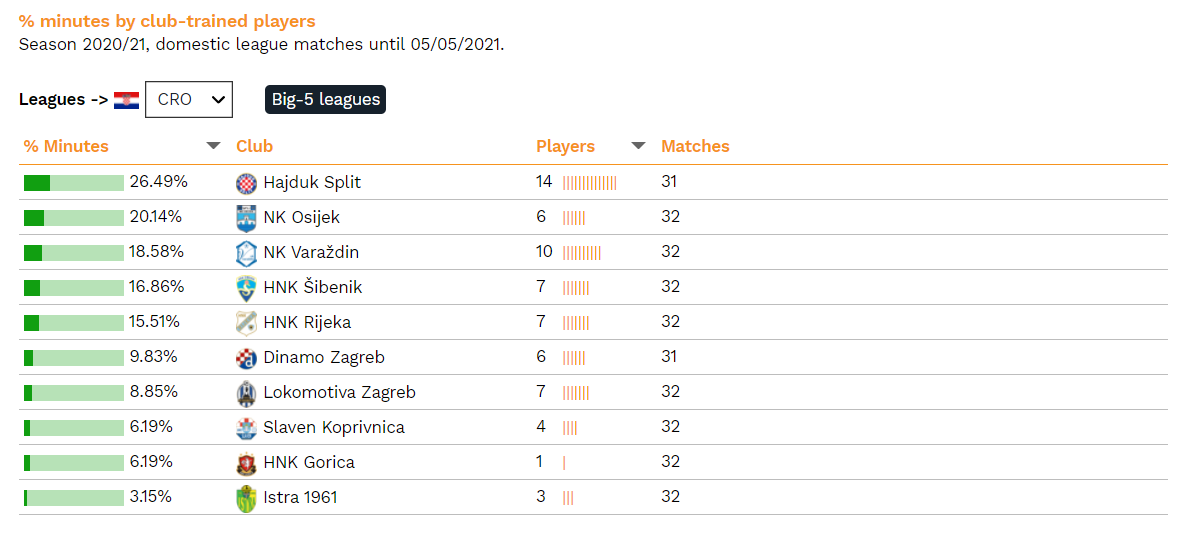The image size is (1190, 537).
Task: Sort by % Minutes arrow
Action: pos(213,146)
